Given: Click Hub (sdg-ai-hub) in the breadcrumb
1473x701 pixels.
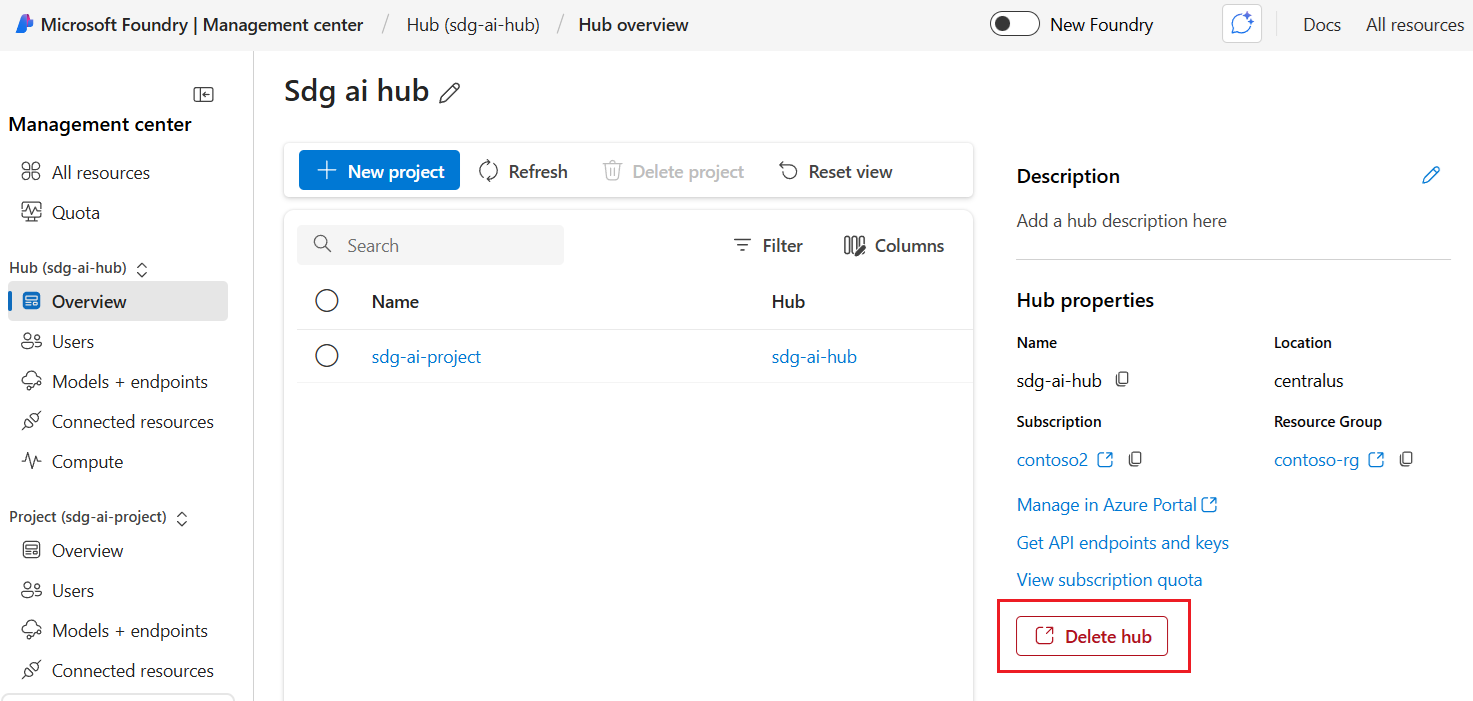Looking at the screenshot, I should coord(473,25).
